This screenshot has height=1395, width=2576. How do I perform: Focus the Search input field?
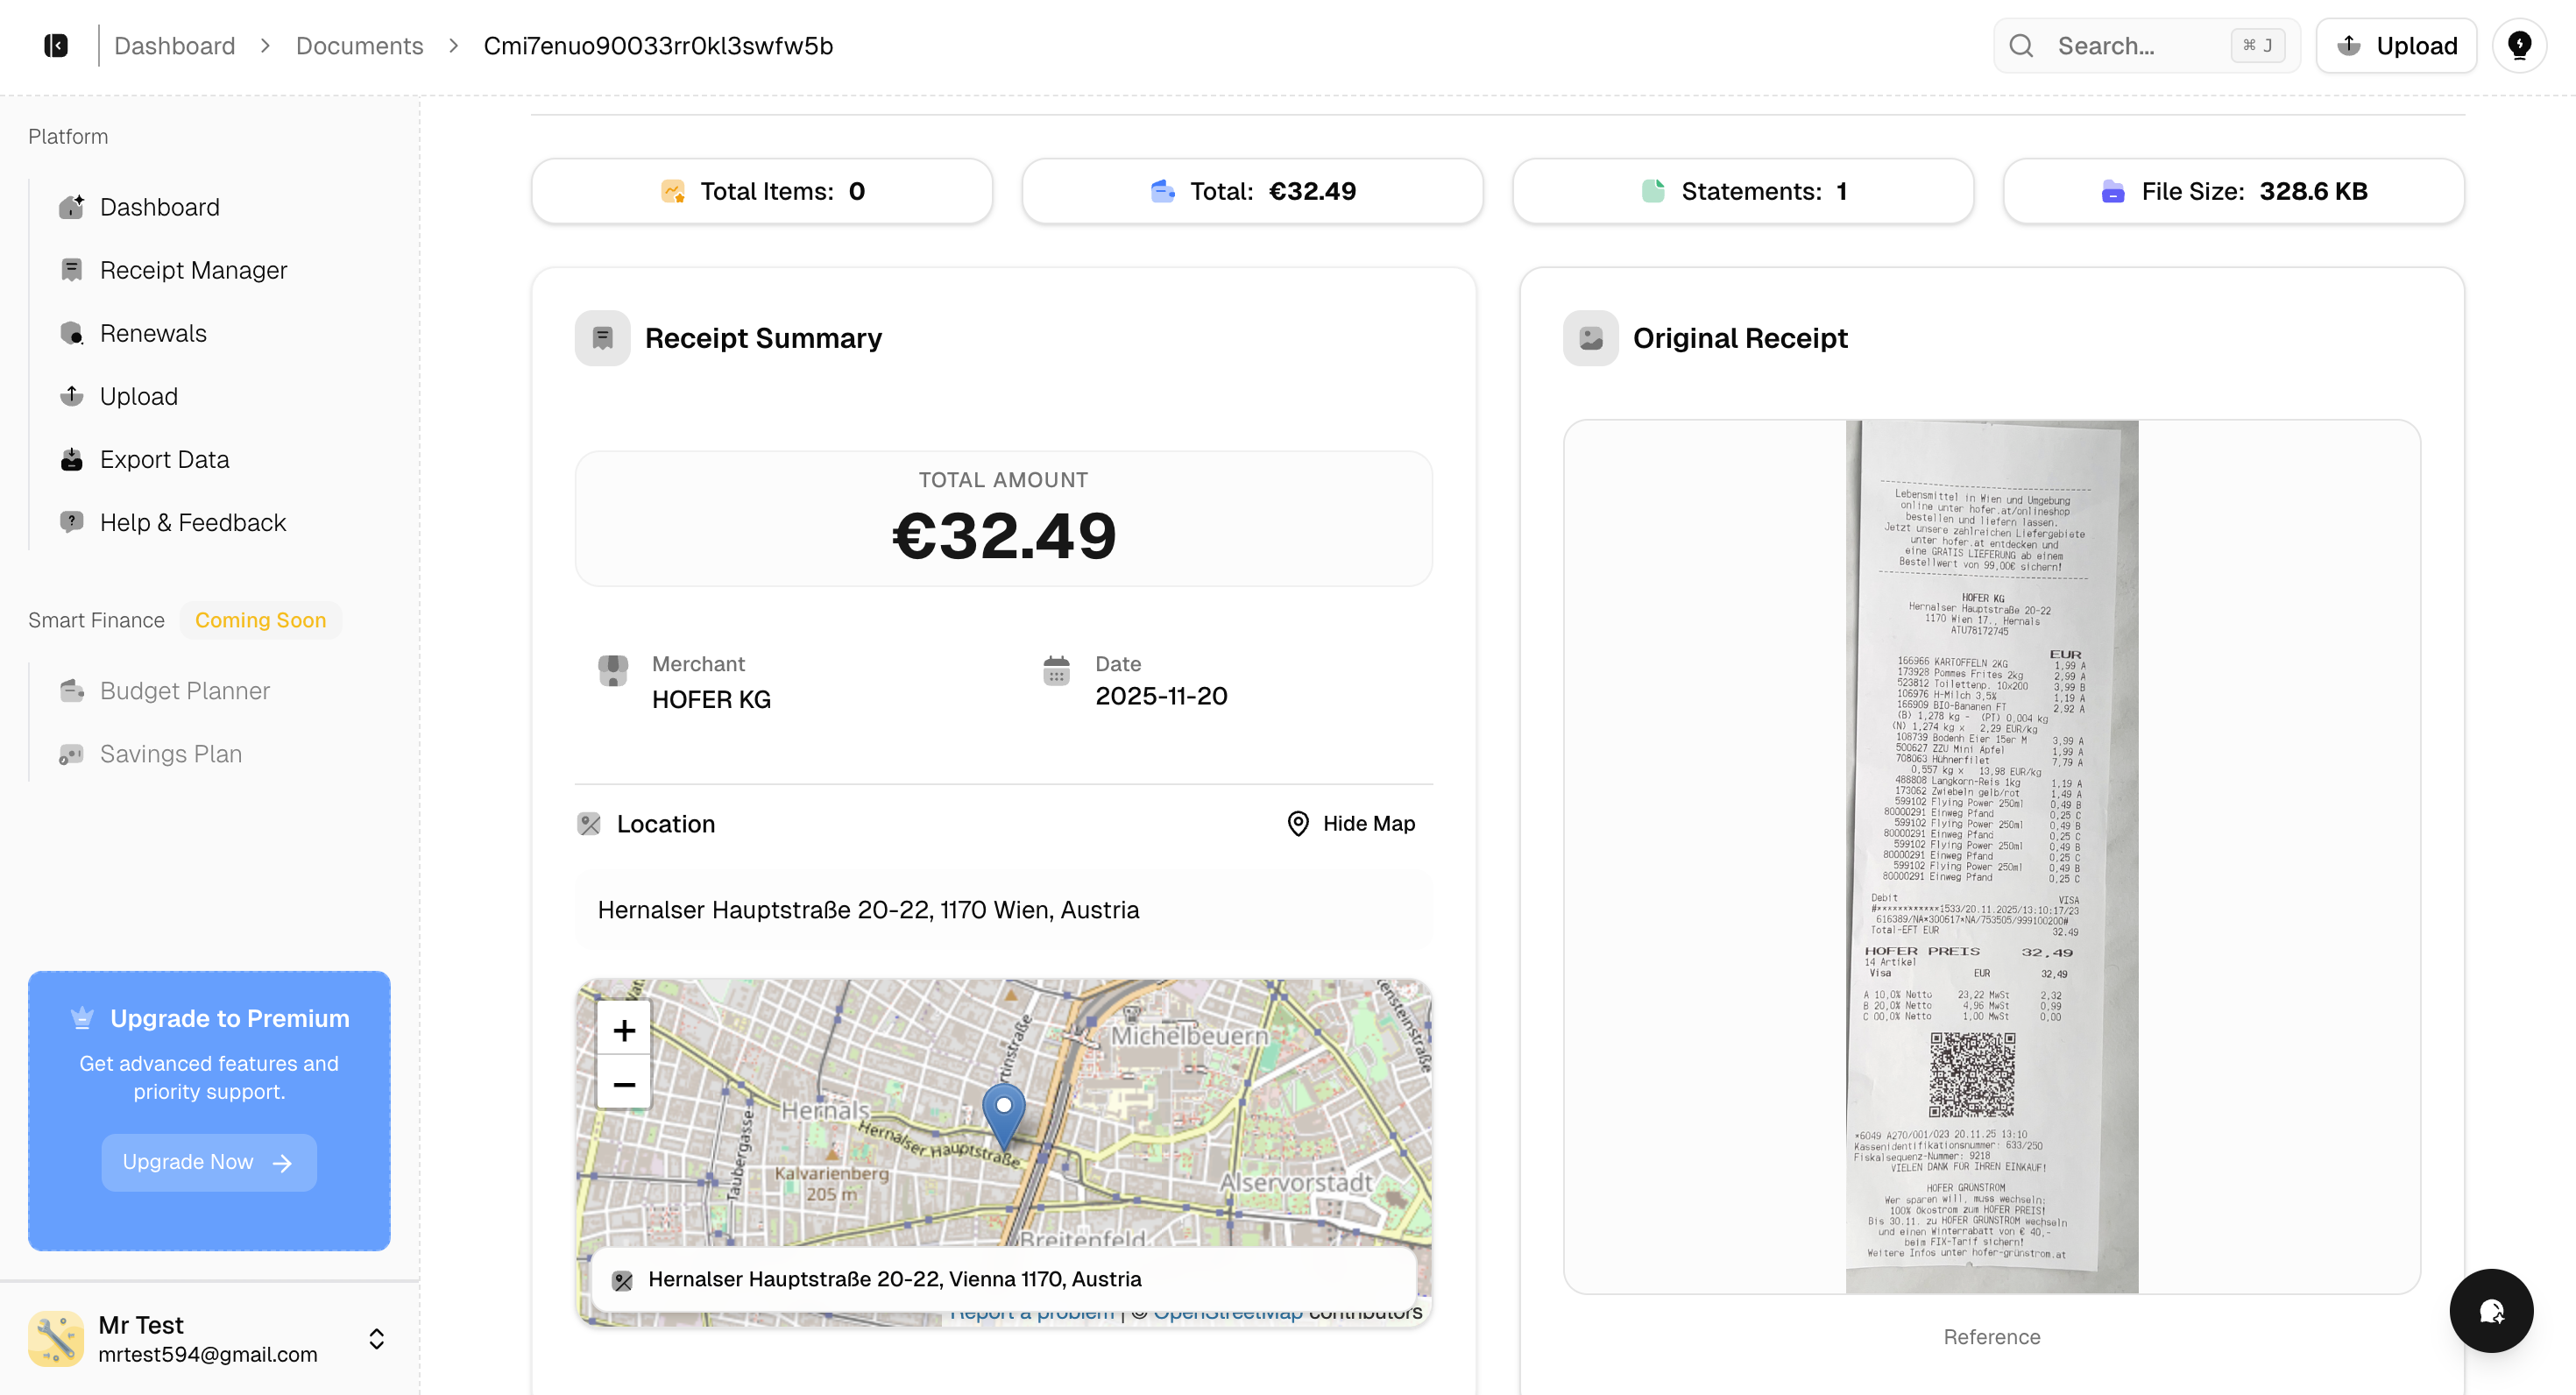pyautogui.click(x=2130, y=46)
